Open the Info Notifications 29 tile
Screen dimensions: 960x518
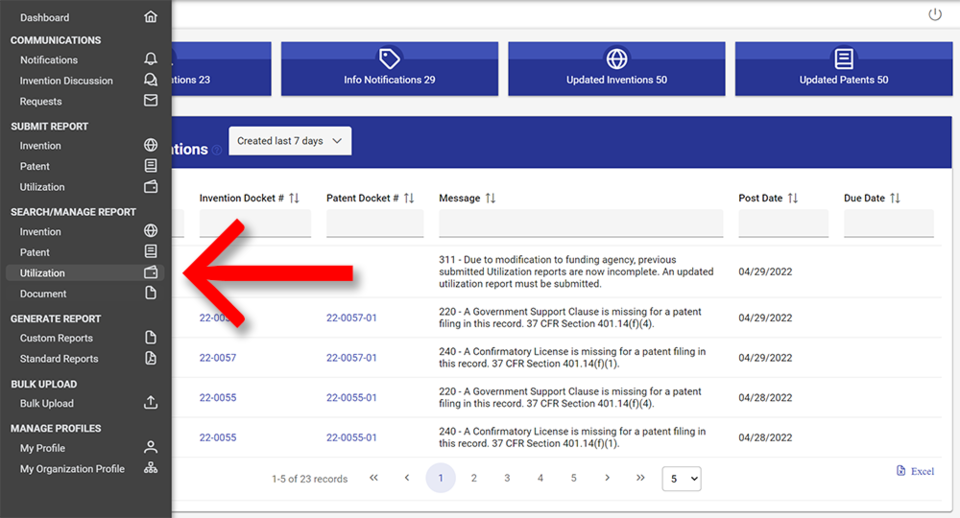tap(389, 68)
